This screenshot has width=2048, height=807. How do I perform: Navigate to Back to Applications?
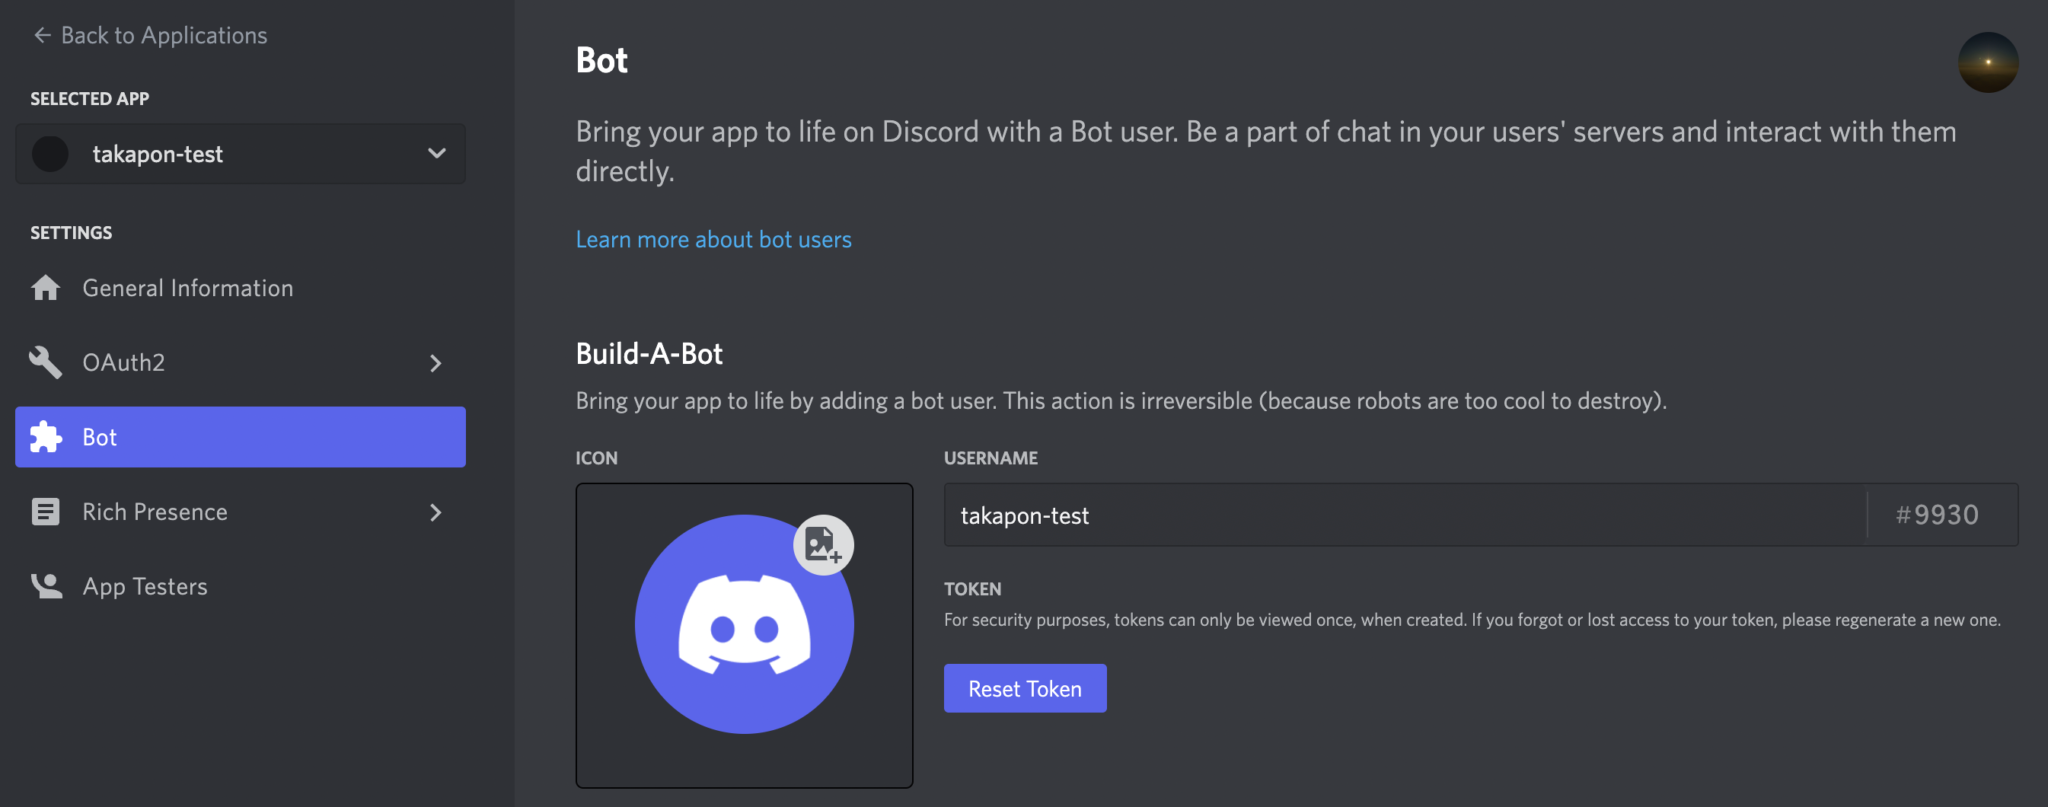[x=165, y=35]
